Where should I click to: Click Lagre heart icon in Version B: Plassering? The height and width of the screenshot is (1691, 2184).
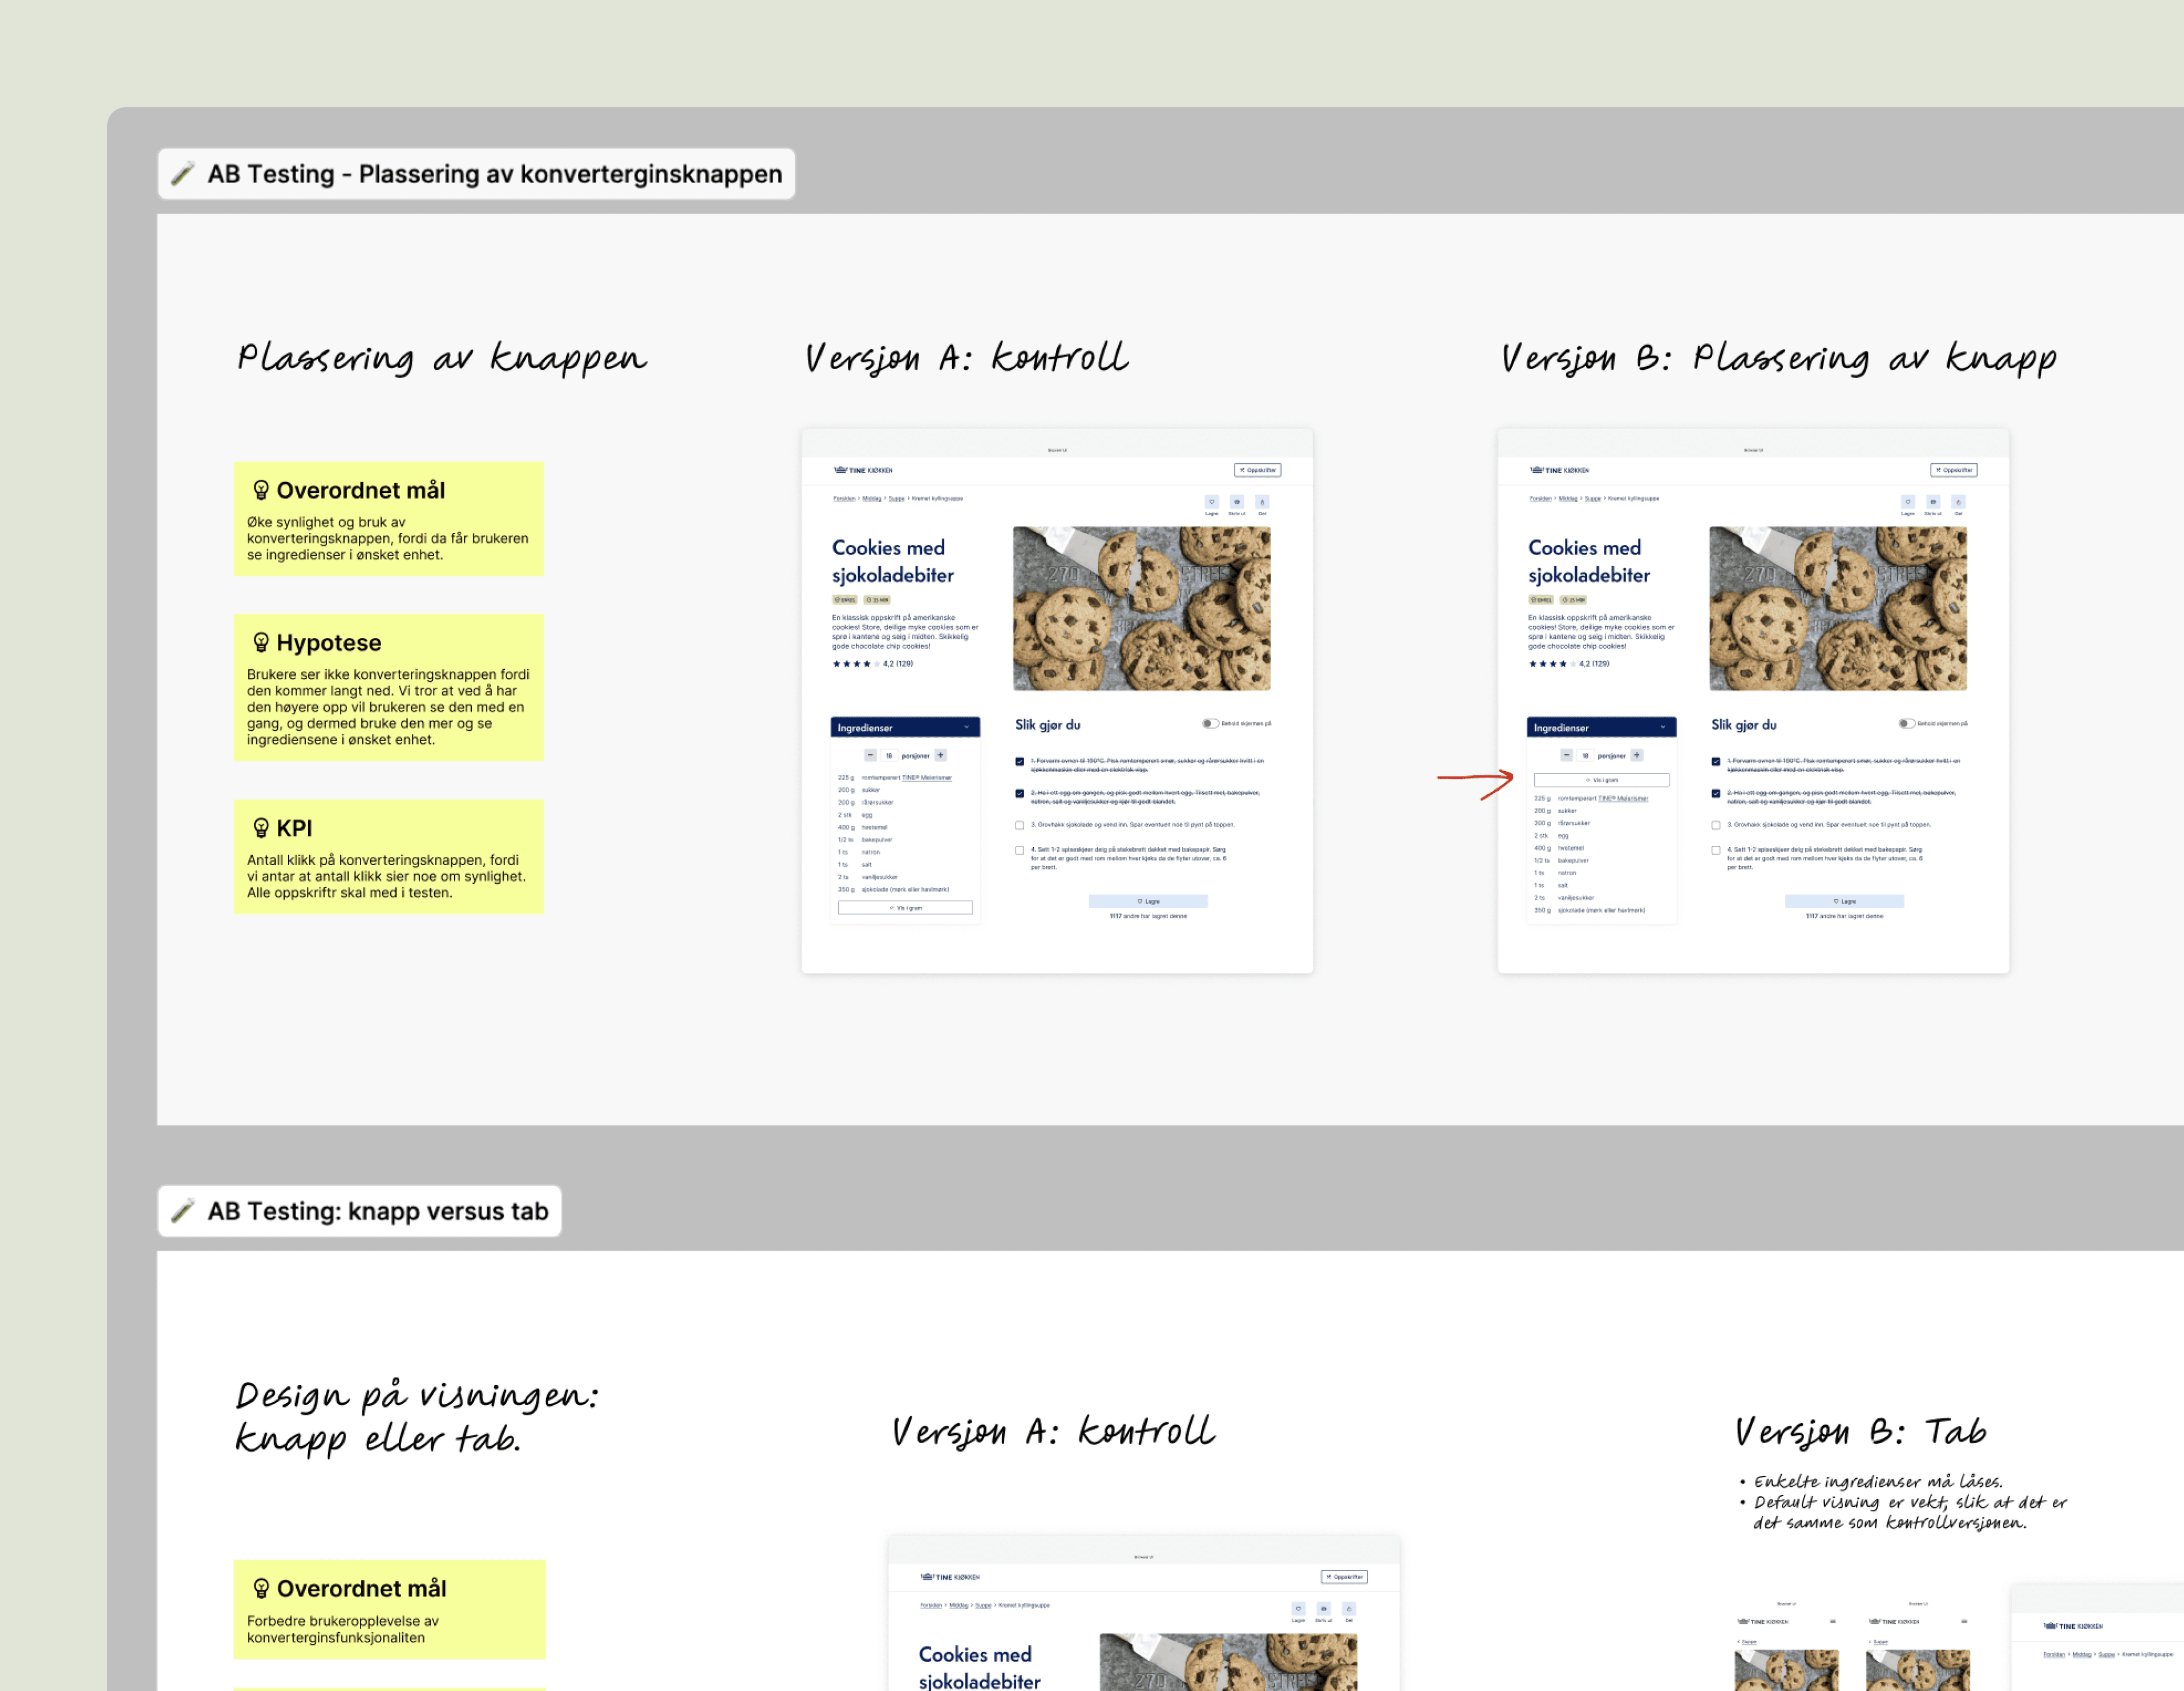pos(1907,502)
